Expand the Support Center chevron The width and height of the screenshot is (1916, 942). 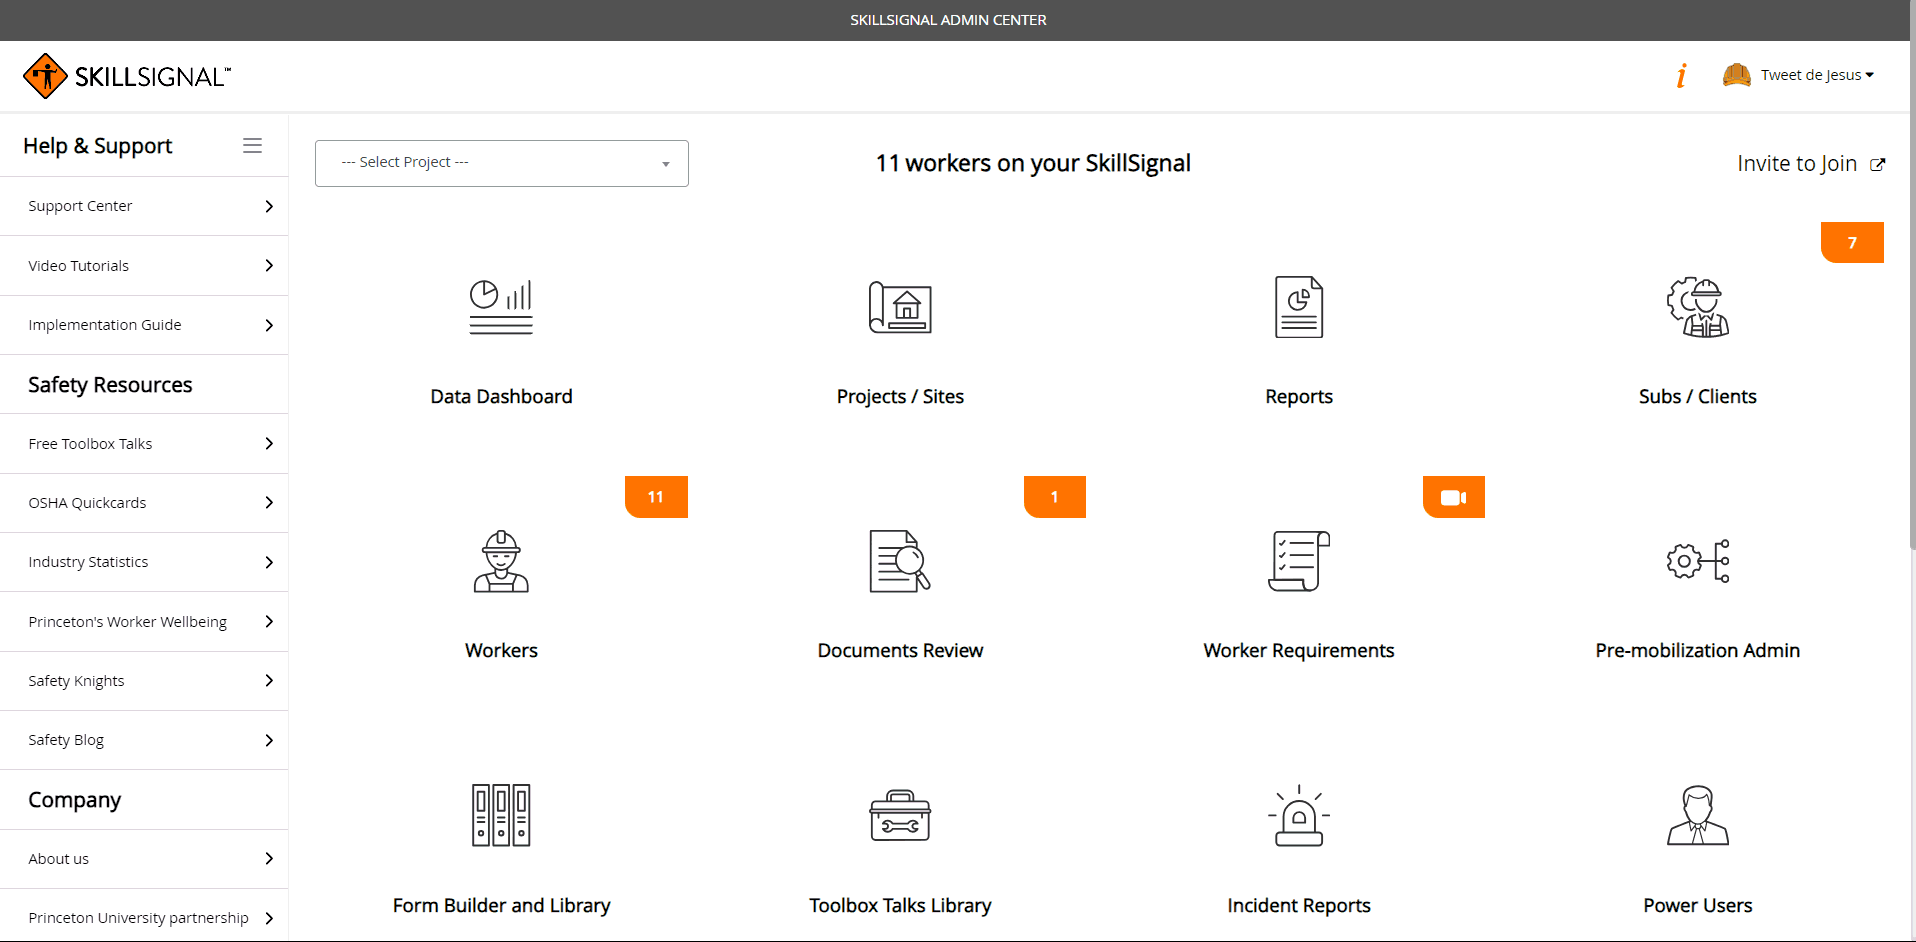pos(269,206)
